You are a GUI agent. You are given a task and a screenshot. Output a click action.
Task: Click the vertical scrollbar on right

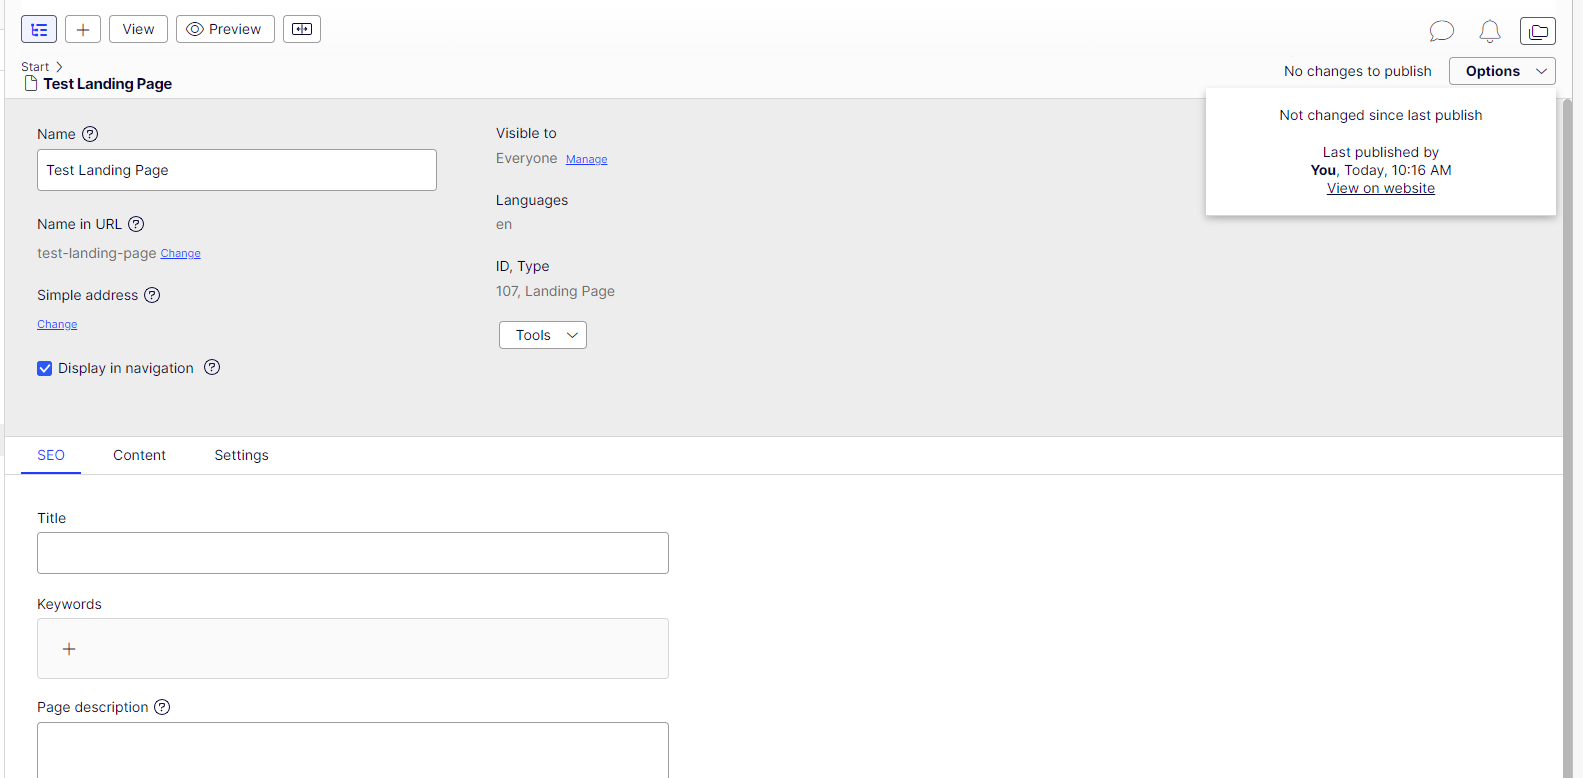1567,400
